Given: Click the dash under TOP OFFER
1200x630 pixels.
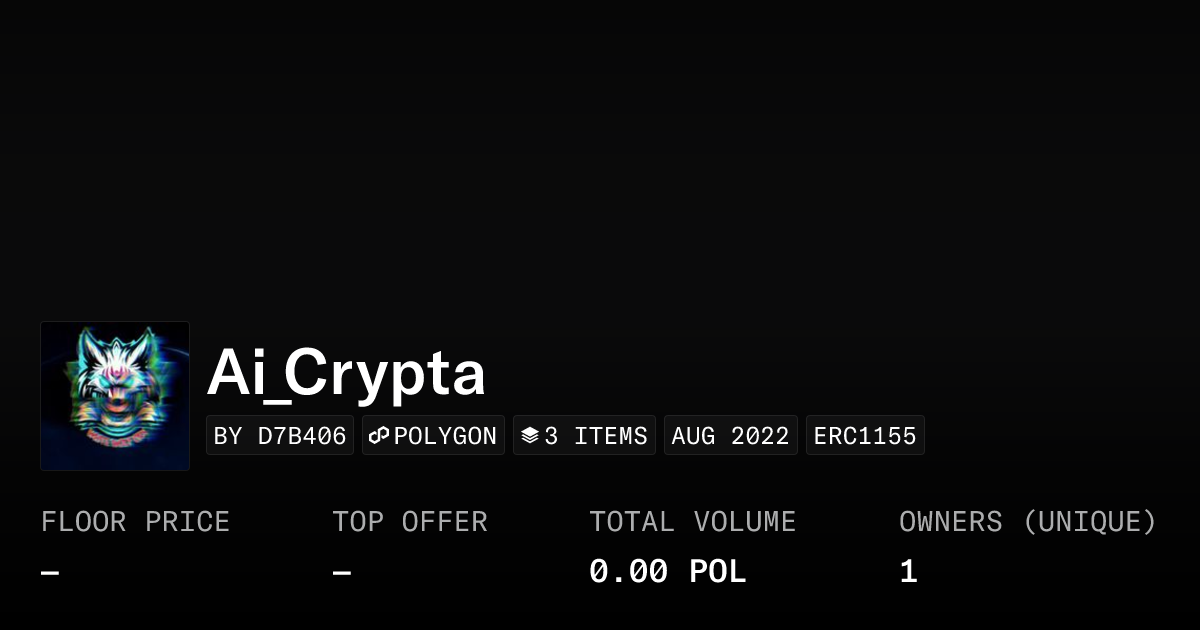Looking at the screenshot, I should click(340, 571).
